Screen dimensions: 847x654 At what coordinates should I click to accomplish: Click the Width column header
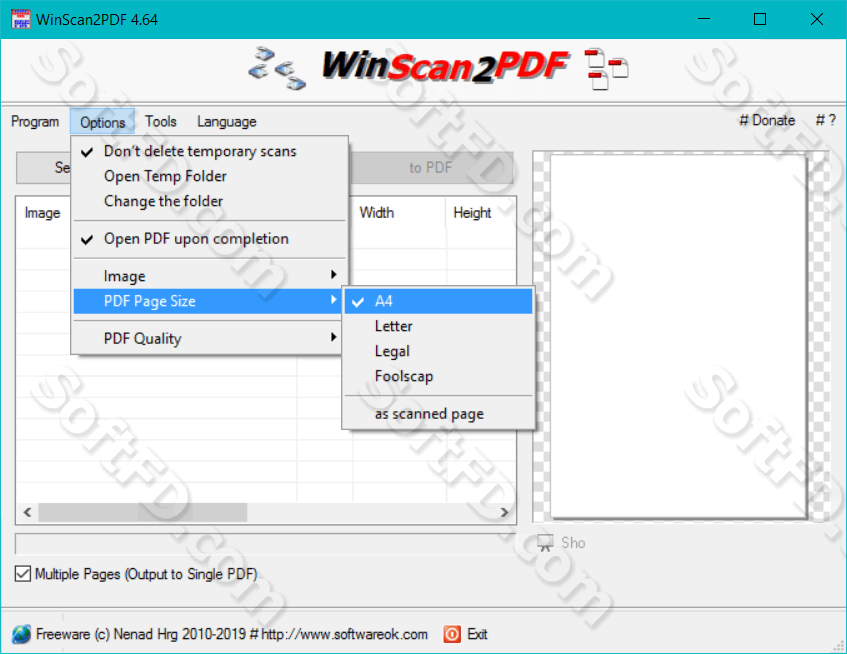(400, 213)
